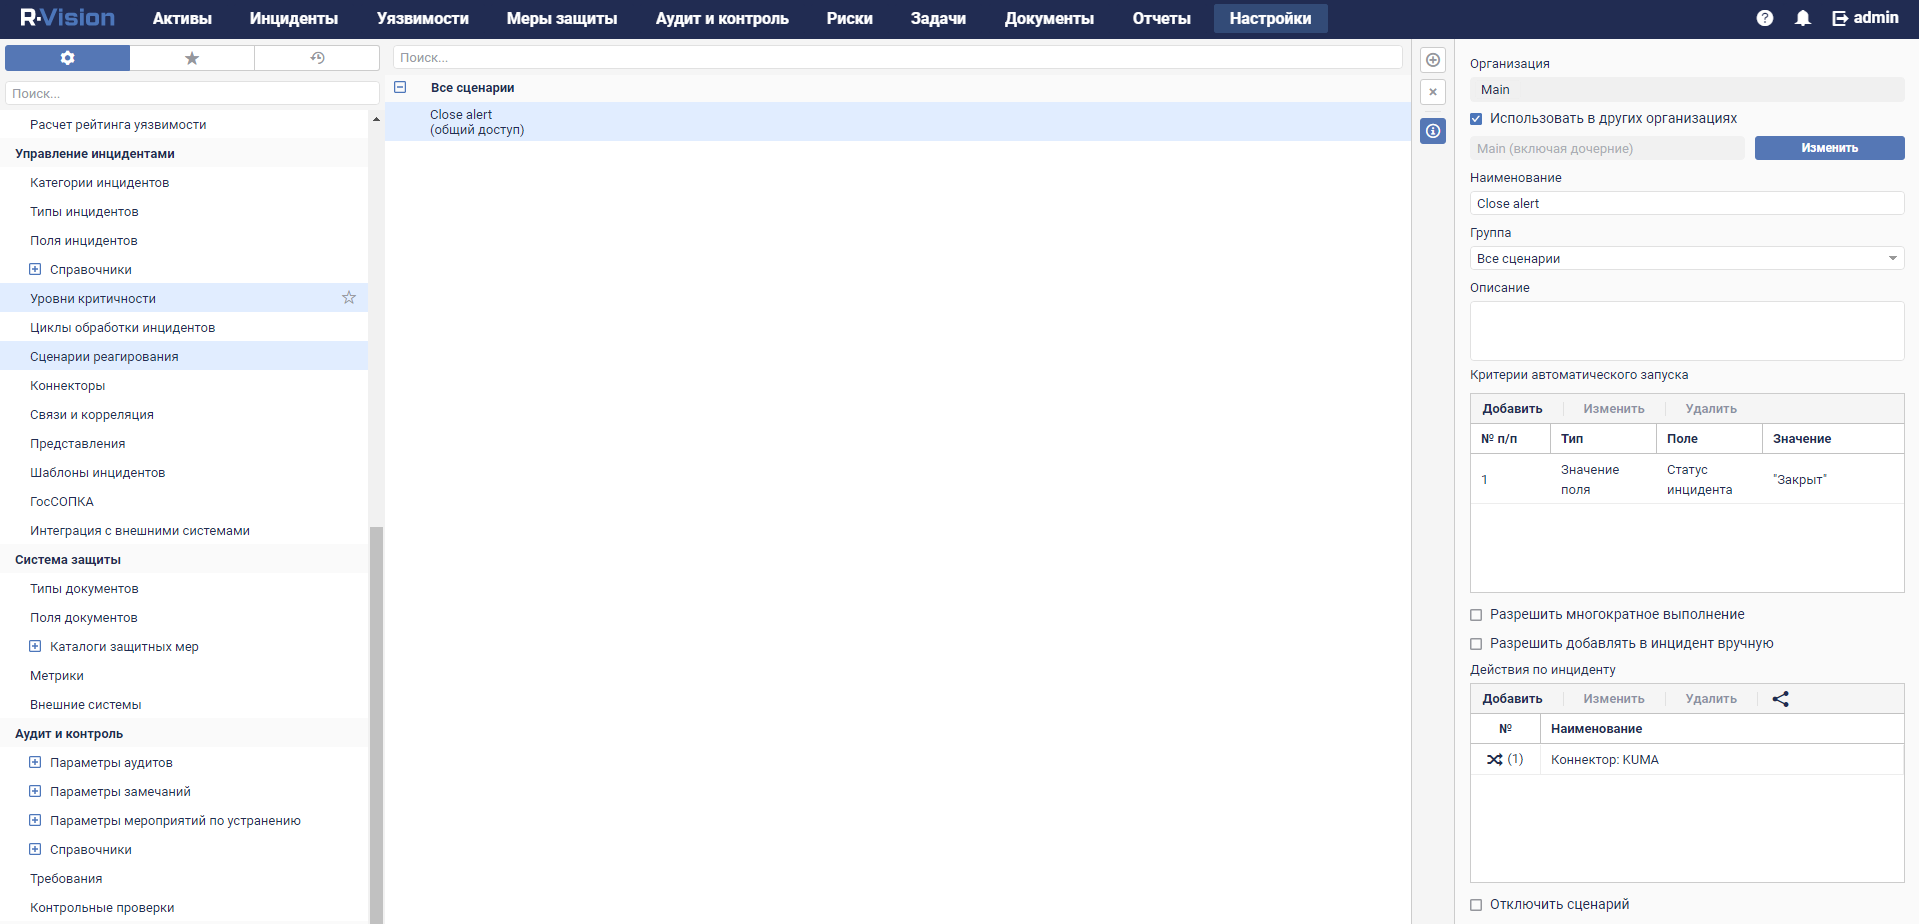Click the add scenario plus icon
This screenshot has height=924, width=1919.
[1433, 60]
